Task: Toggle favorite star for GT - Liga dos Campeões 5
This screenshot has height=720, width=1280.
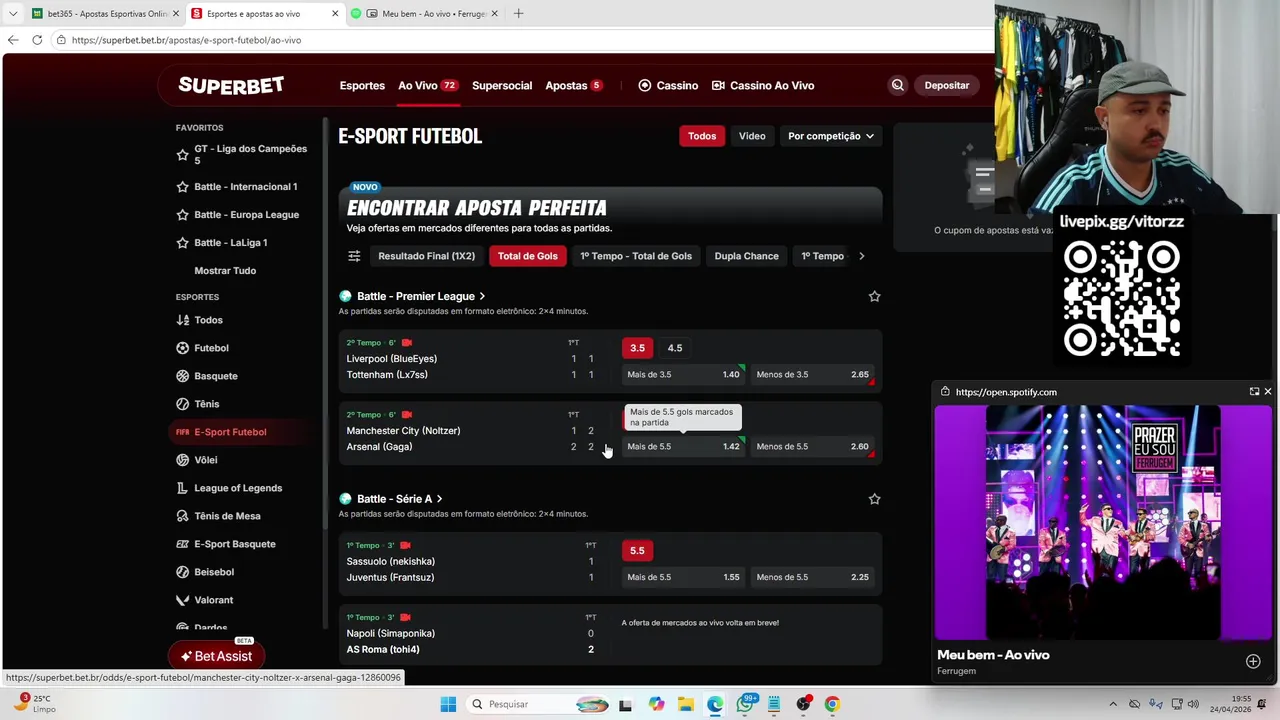Action: point(182,155)
